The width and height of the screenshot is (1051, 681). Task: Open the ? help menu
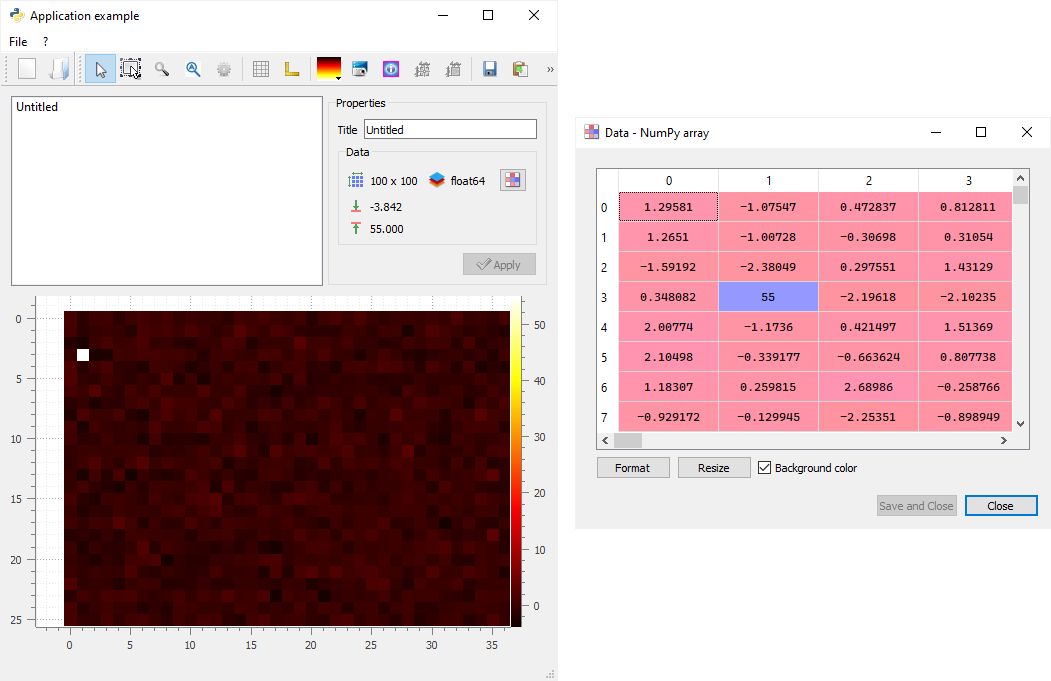click(x=45, y=42)
